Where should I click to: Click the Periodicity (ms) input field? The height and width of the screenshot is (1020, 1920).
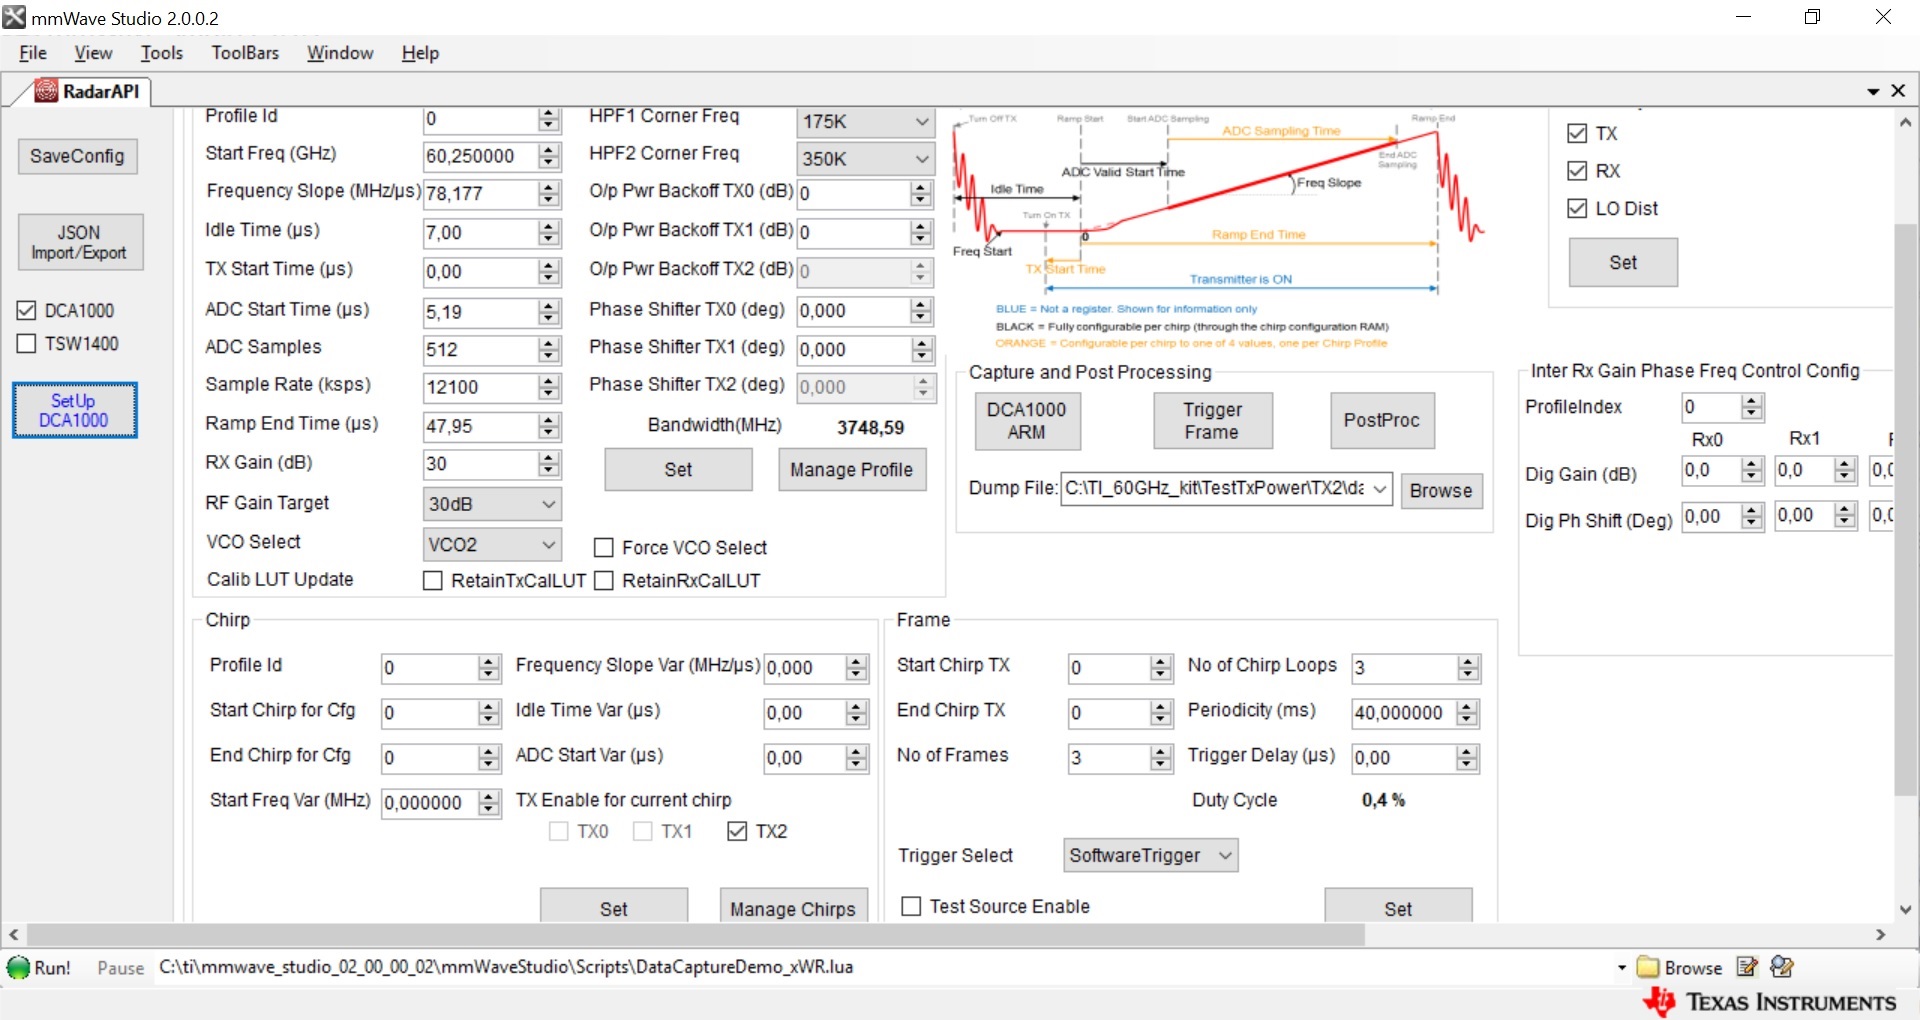[x=1403, y=713]
